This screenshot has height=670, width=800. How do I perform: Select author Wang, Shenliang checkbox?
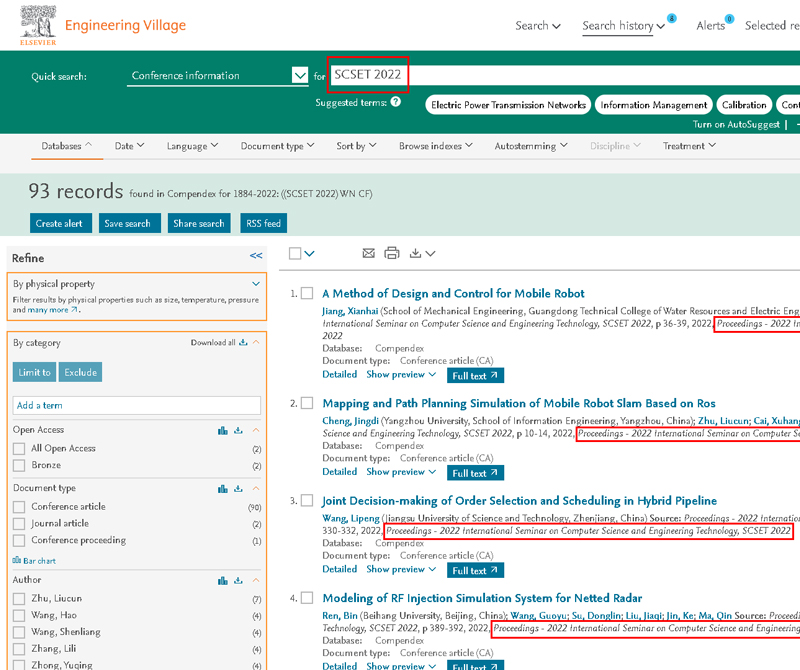coord(19,632)
